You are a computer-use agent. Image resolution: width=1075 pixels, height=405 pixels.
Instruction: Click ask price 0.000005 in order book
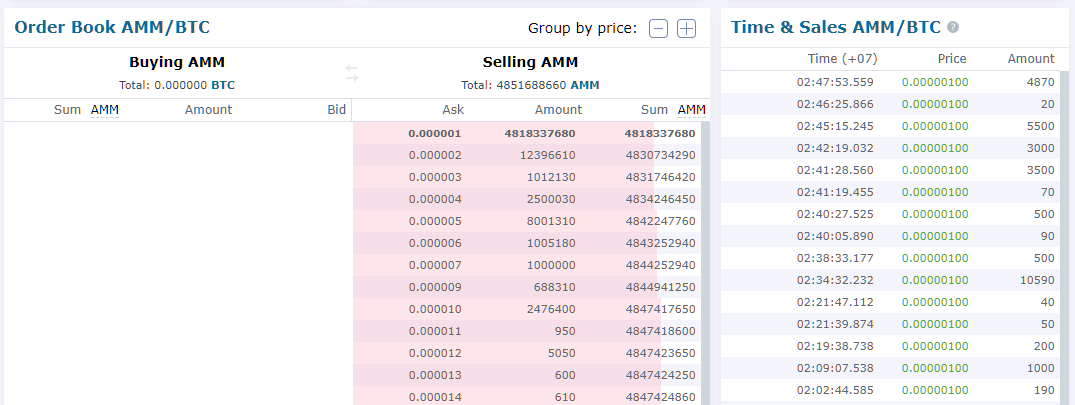435,221
